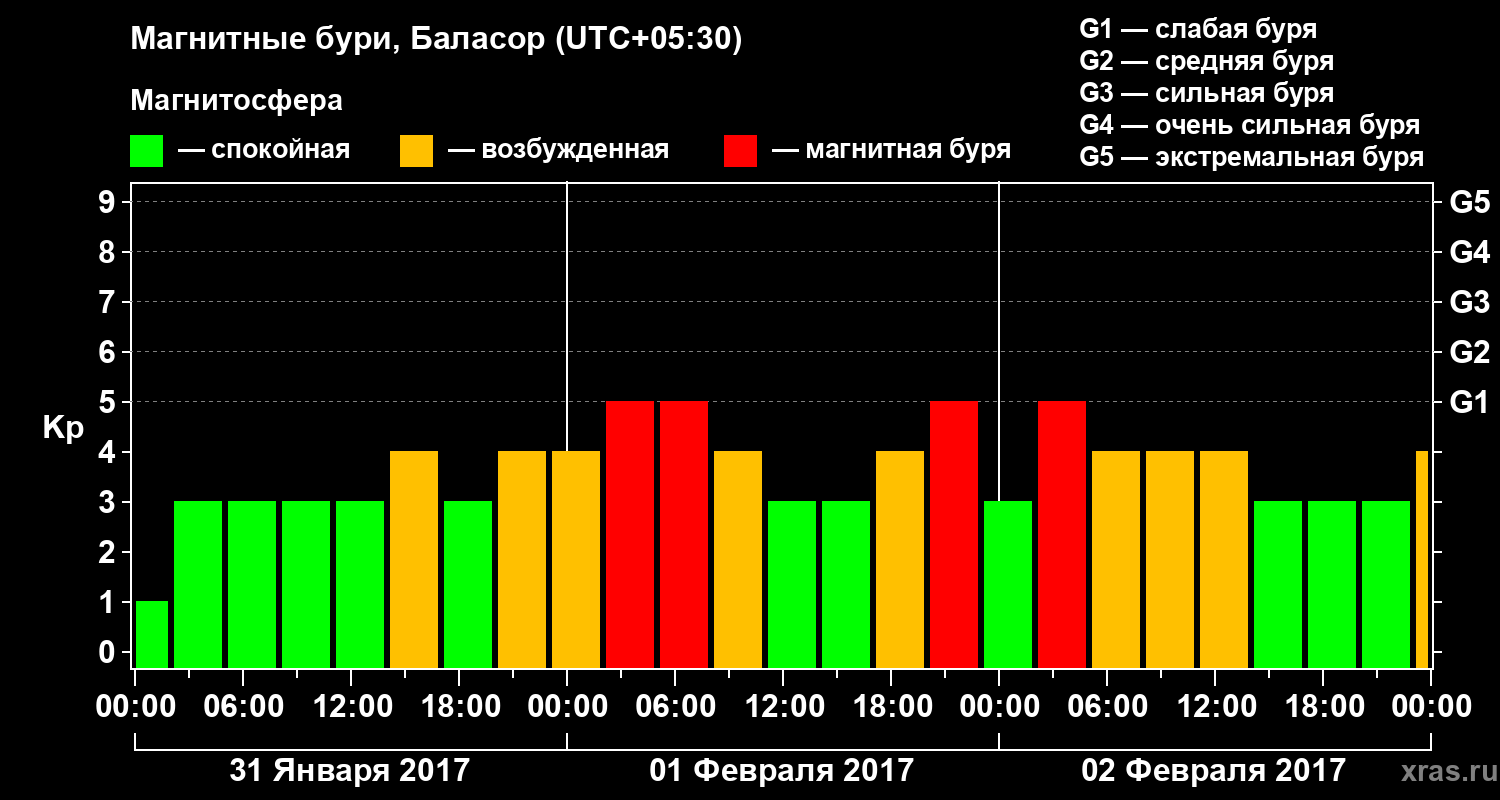Screen dimensions: 1500x800
Task: Select the date label 31 Января 2017
Action: [x=350, y=770]
